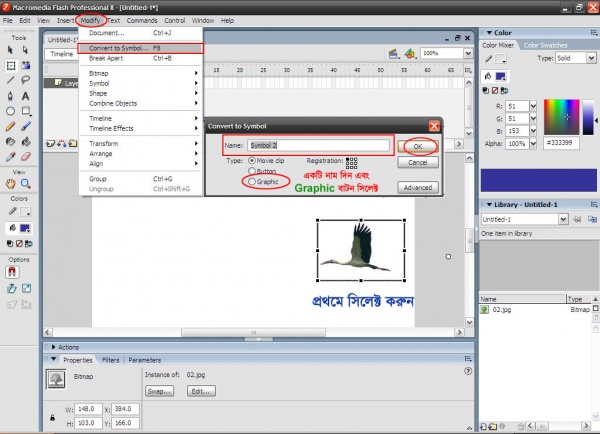Click the toolbar fill color swatch

pyautogui.click(x=25, y=228)
